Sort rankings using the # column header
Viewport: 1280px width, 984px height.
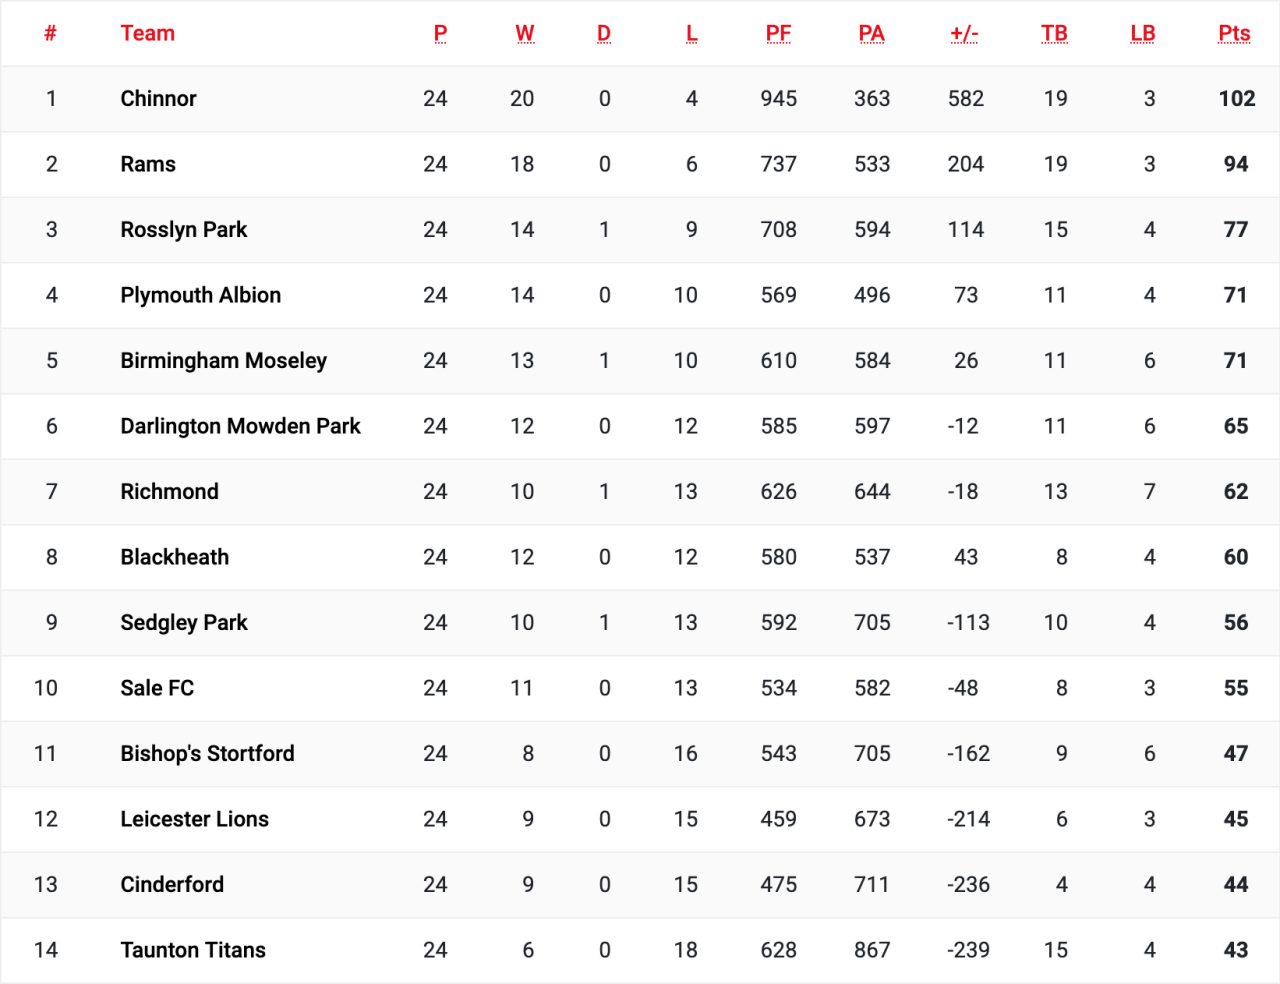pos(51,33)
